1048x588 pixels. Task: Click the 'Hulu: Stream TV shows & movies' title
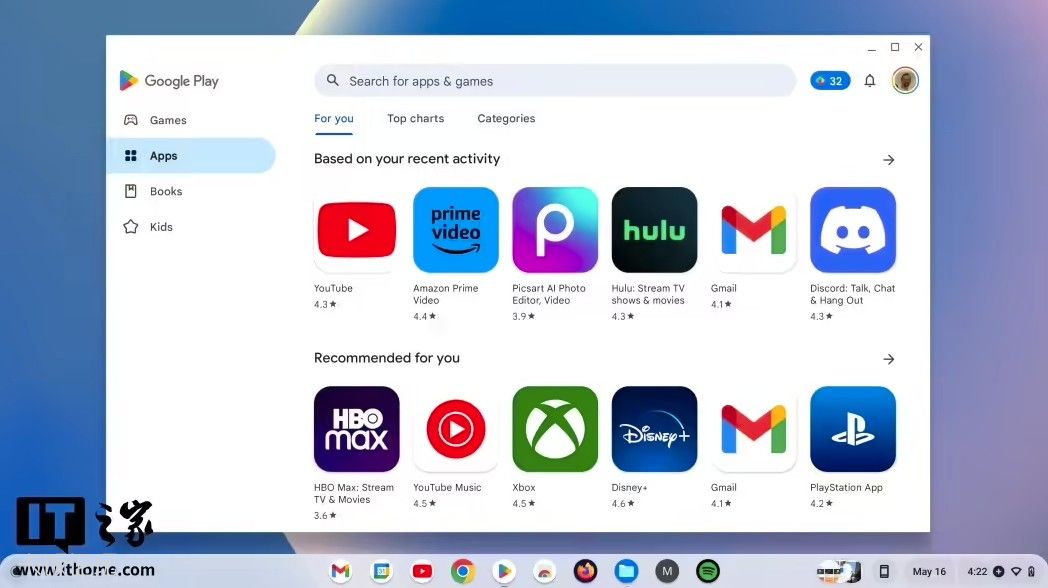point(648,294)
